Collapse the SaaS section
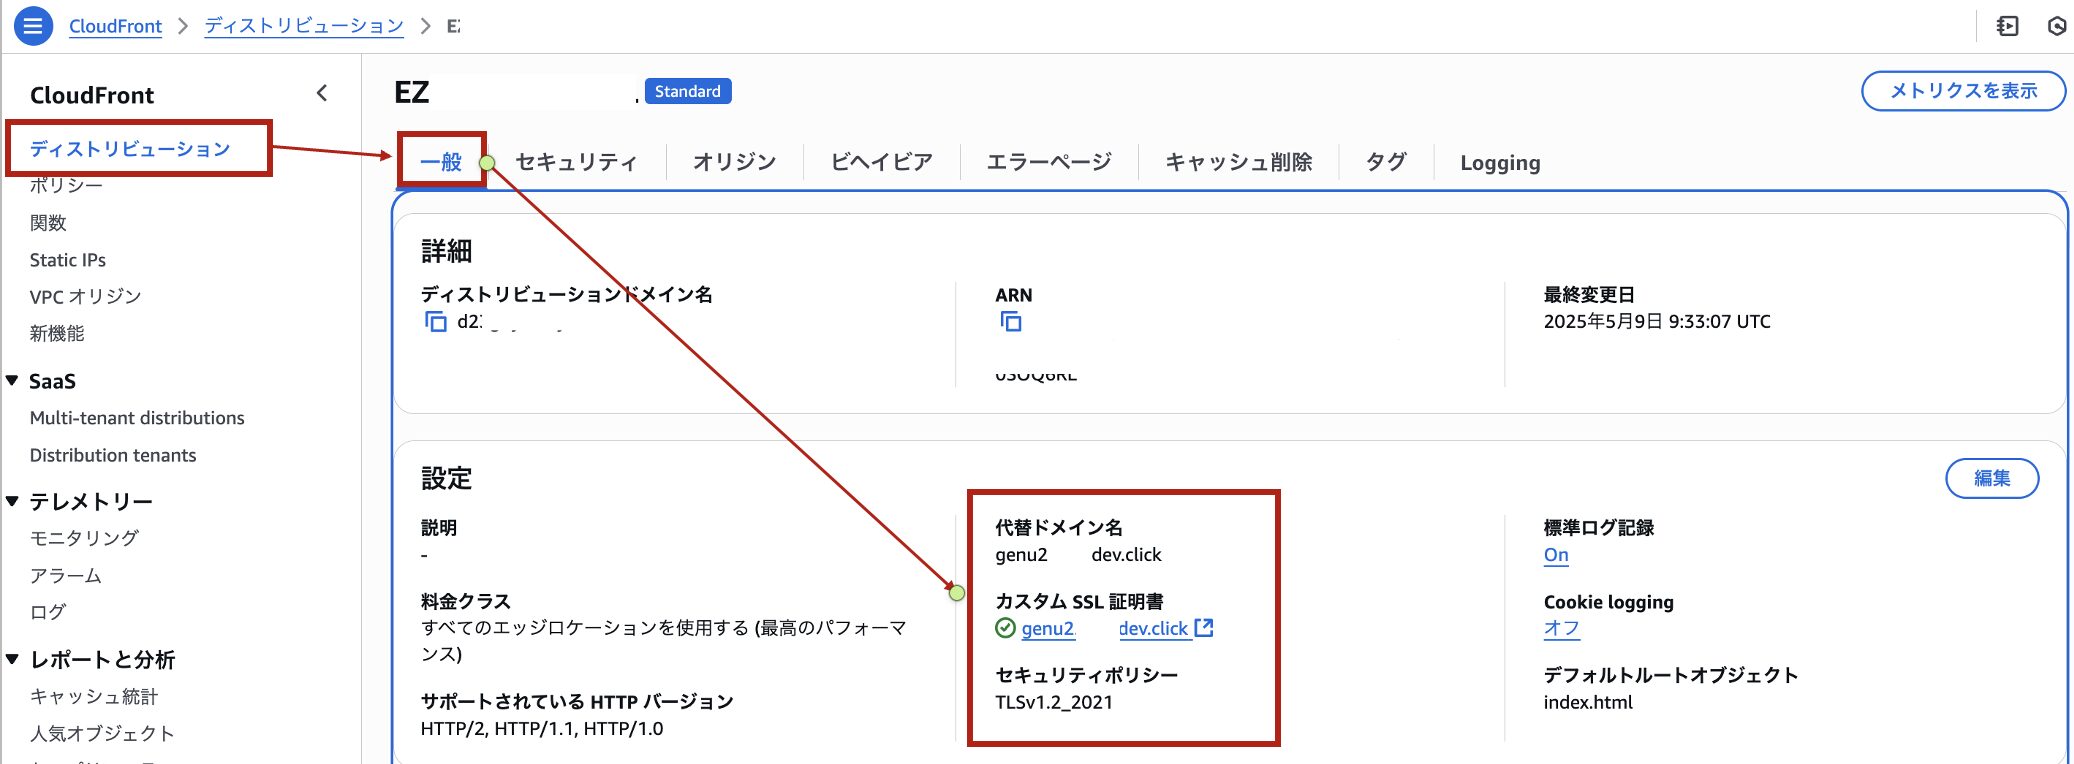 tap(13, 380)
